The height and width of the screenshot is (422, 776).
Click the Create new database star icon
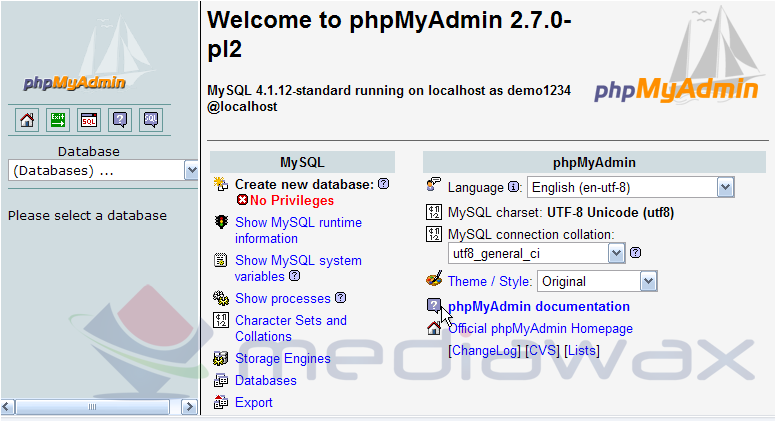coord(221,184)
